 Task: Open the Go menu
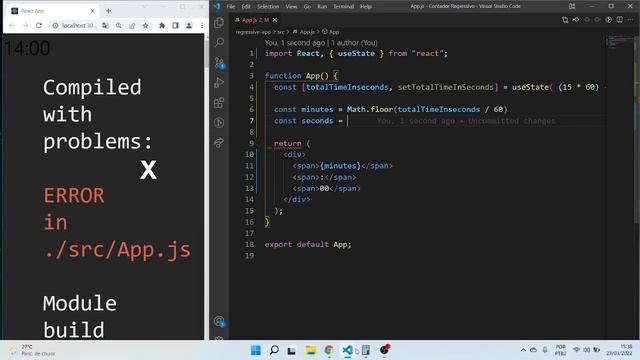coord(307,7)
